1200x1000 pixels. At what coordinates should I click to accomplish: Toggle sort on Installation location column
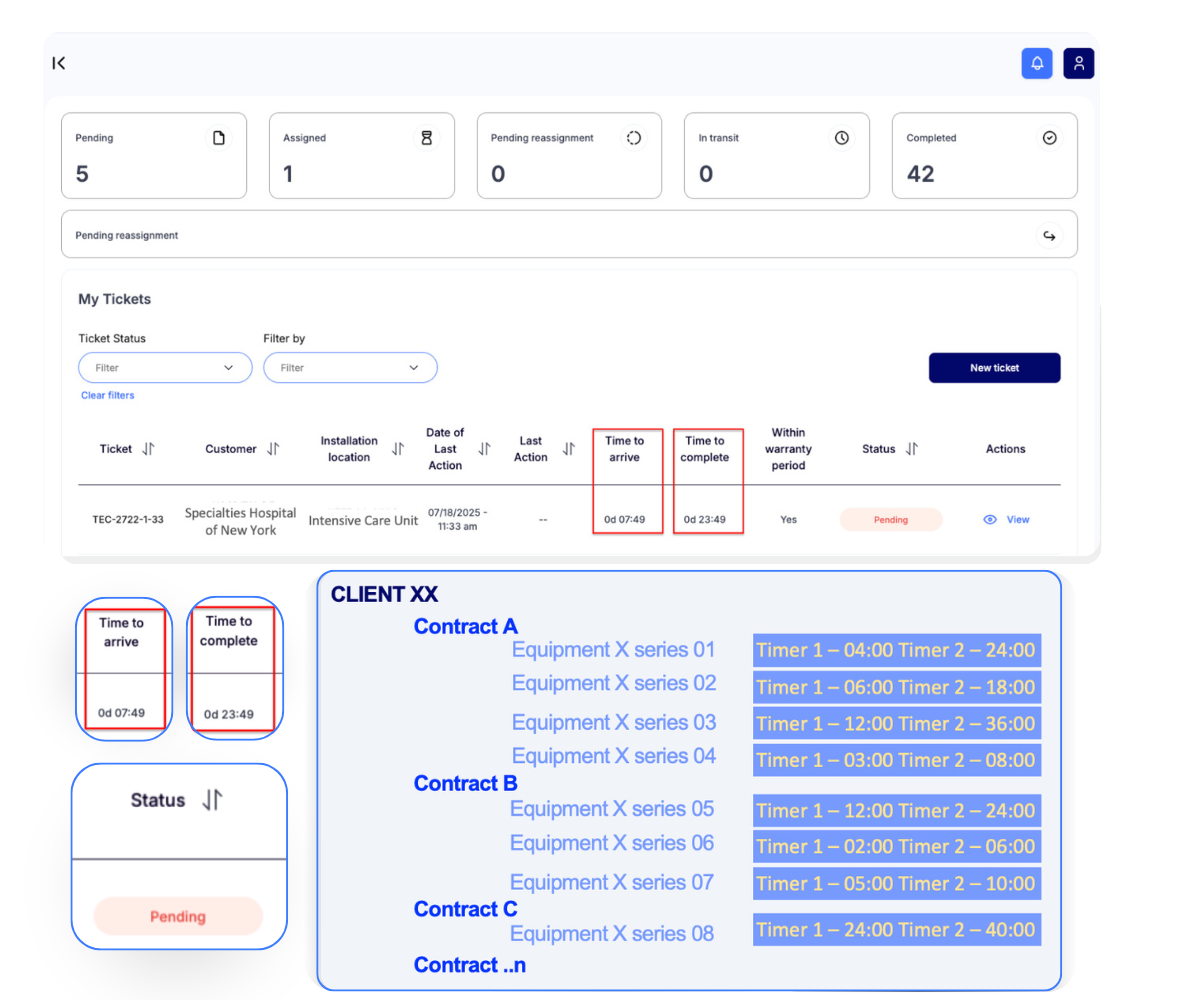click(x=398, y=449)
